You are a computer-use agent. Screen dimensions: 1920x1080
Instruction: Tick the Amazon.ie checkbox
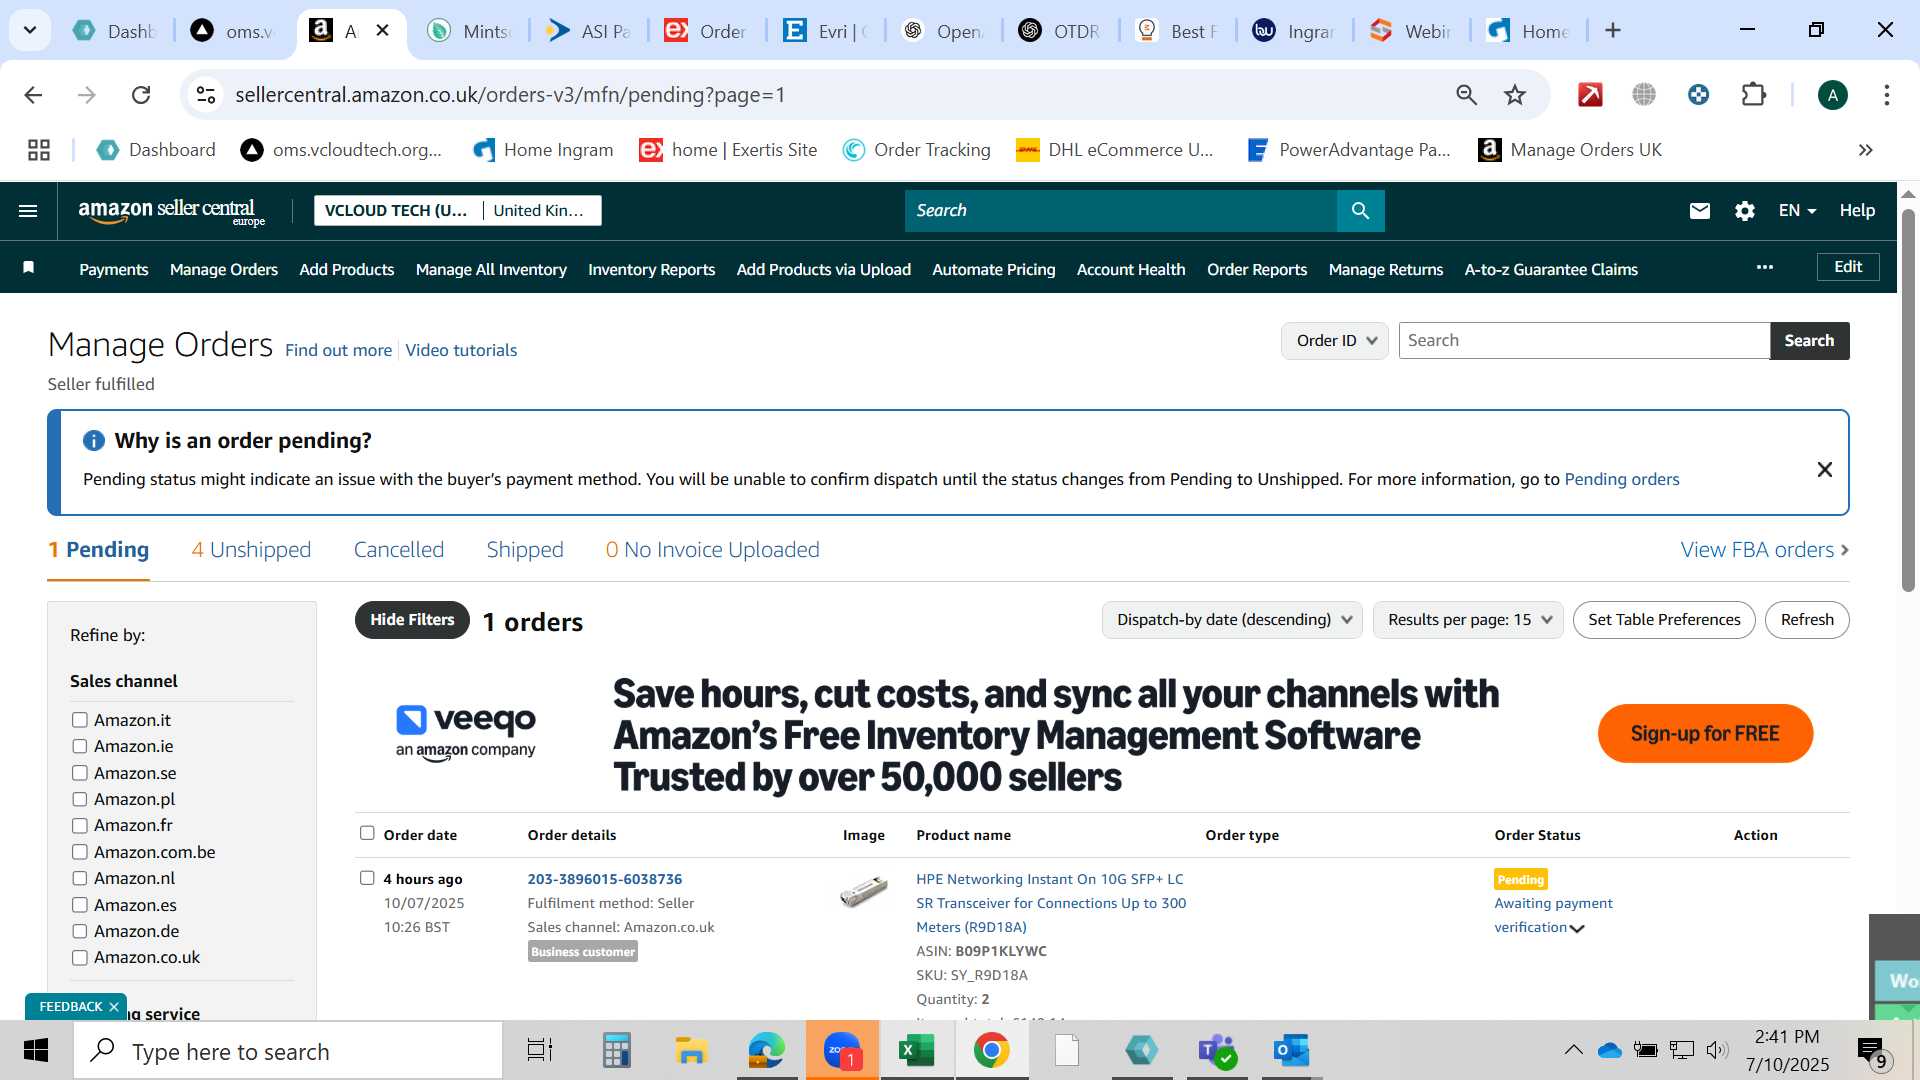(80, 746)
